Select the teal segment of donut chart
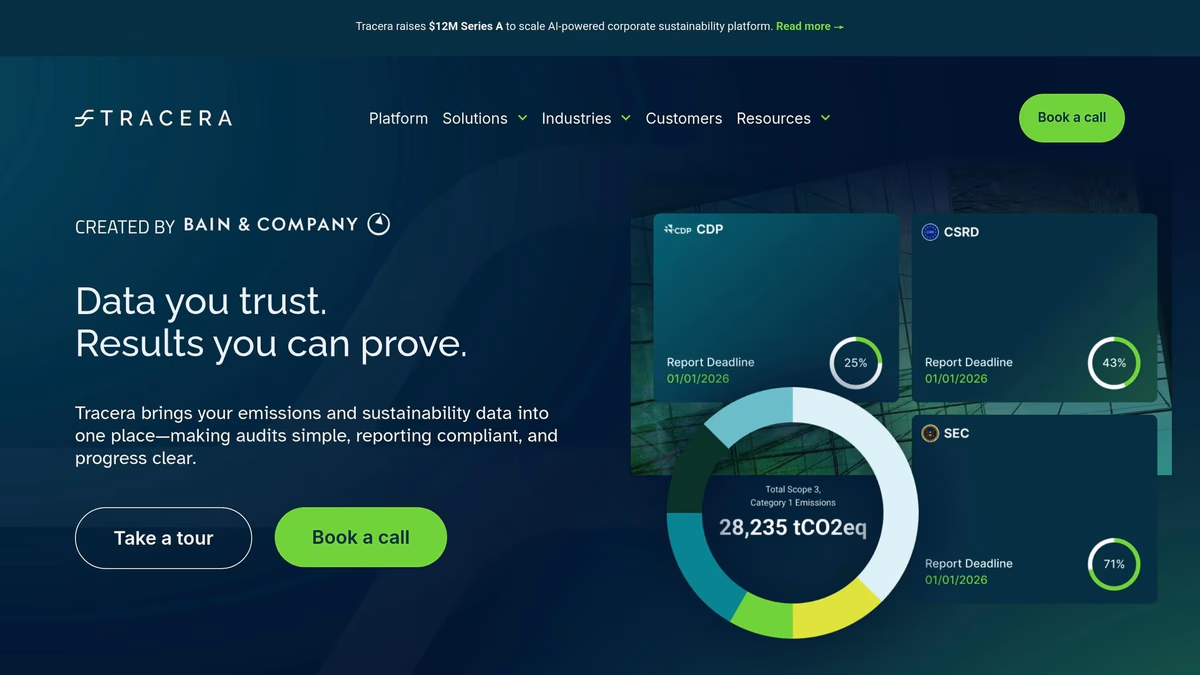1200x675 pixels. click(689, 563)
